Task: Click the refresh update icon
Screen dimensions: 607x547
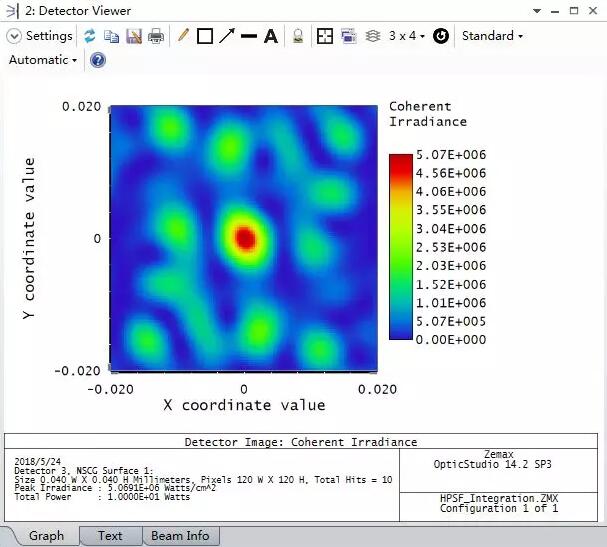Action: [x=90, y=36]
